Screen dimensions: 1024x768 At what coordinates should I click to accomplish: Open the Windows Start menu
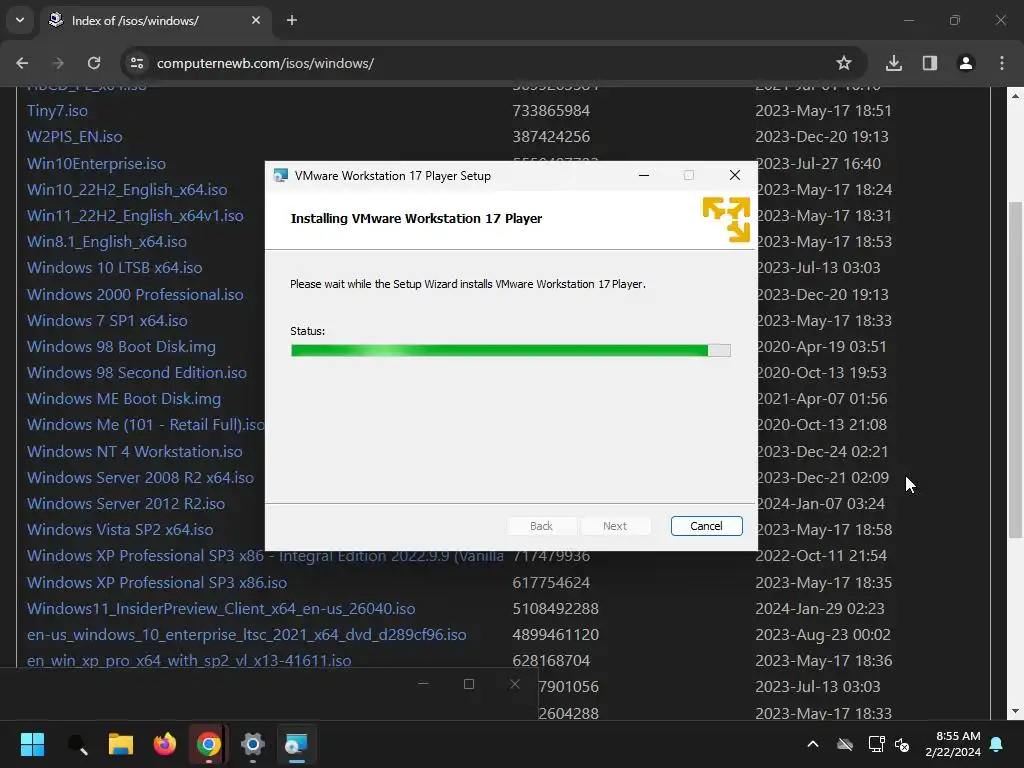pos(32,744)
